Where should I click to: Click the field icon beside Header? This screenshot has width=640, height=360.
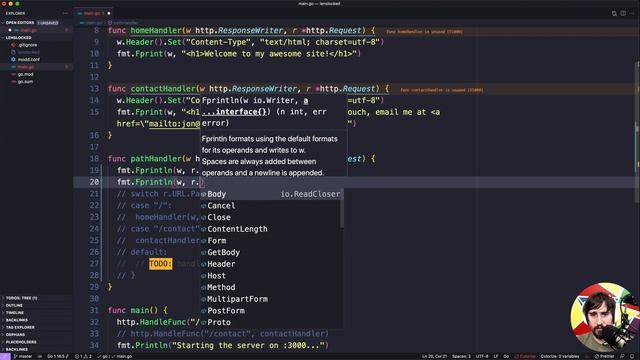[204, 264]
